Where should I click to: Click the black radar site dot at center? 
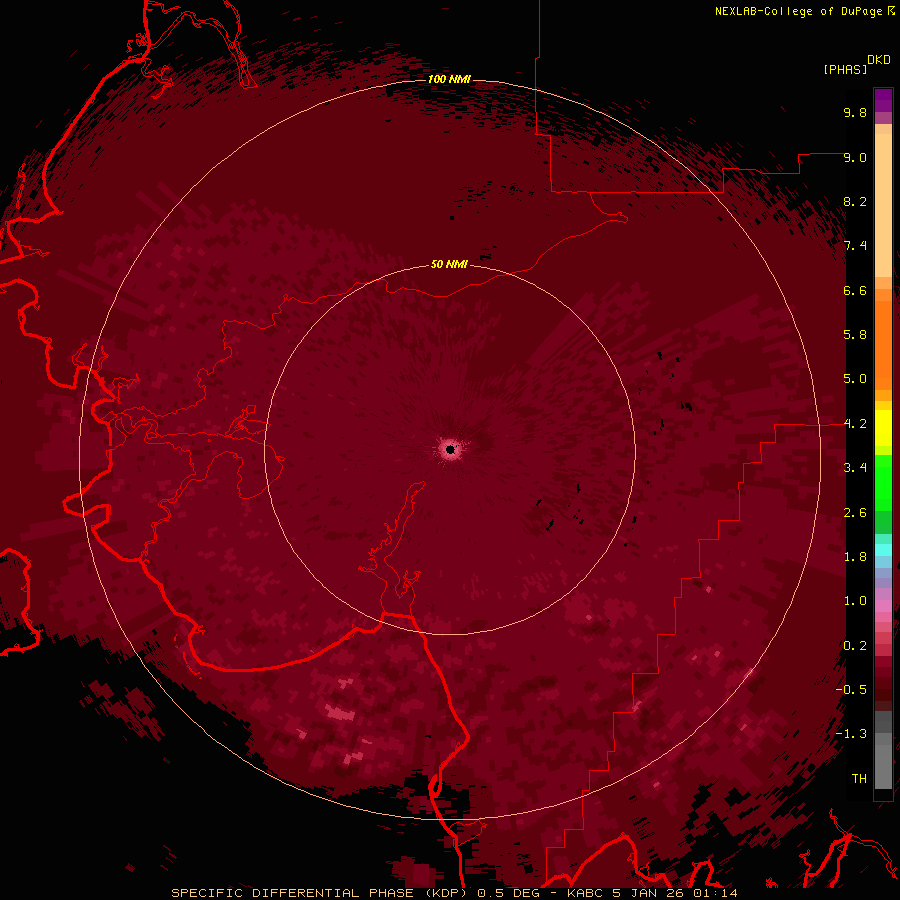tap(451, 449)
